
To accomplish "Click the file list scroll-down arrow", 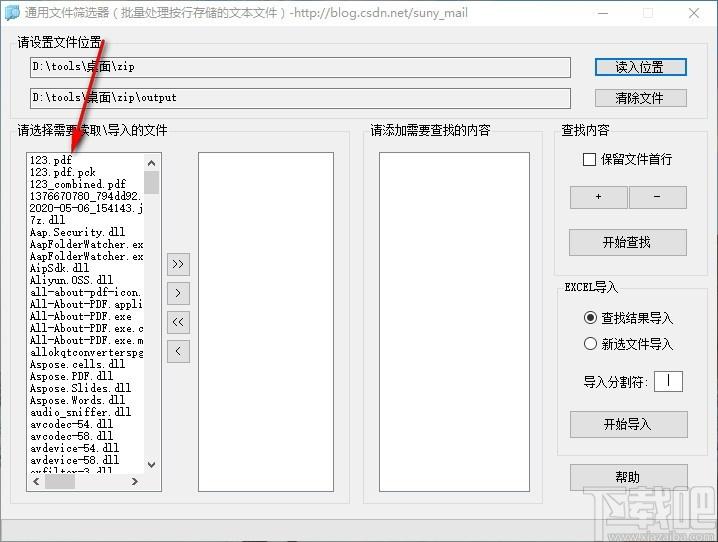I will [x=152, y=465].
